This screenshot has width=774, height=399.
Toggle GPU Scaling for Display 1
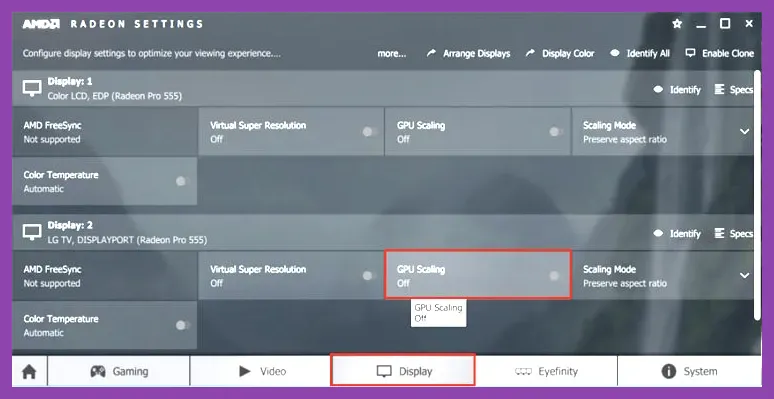pyautogui.click(x=556, y=132)
